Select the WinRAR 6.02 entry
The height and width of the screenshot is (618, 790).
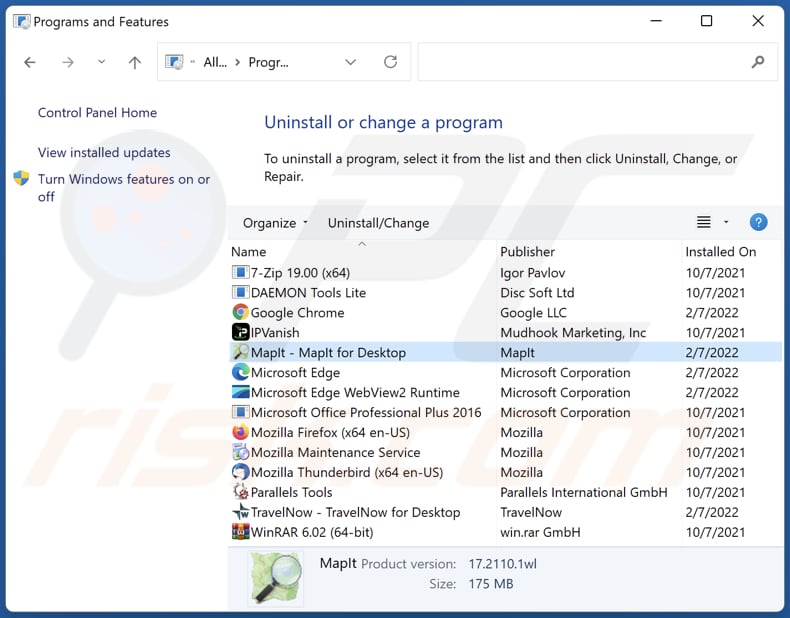pyautogui.click(x=311, y=532)
